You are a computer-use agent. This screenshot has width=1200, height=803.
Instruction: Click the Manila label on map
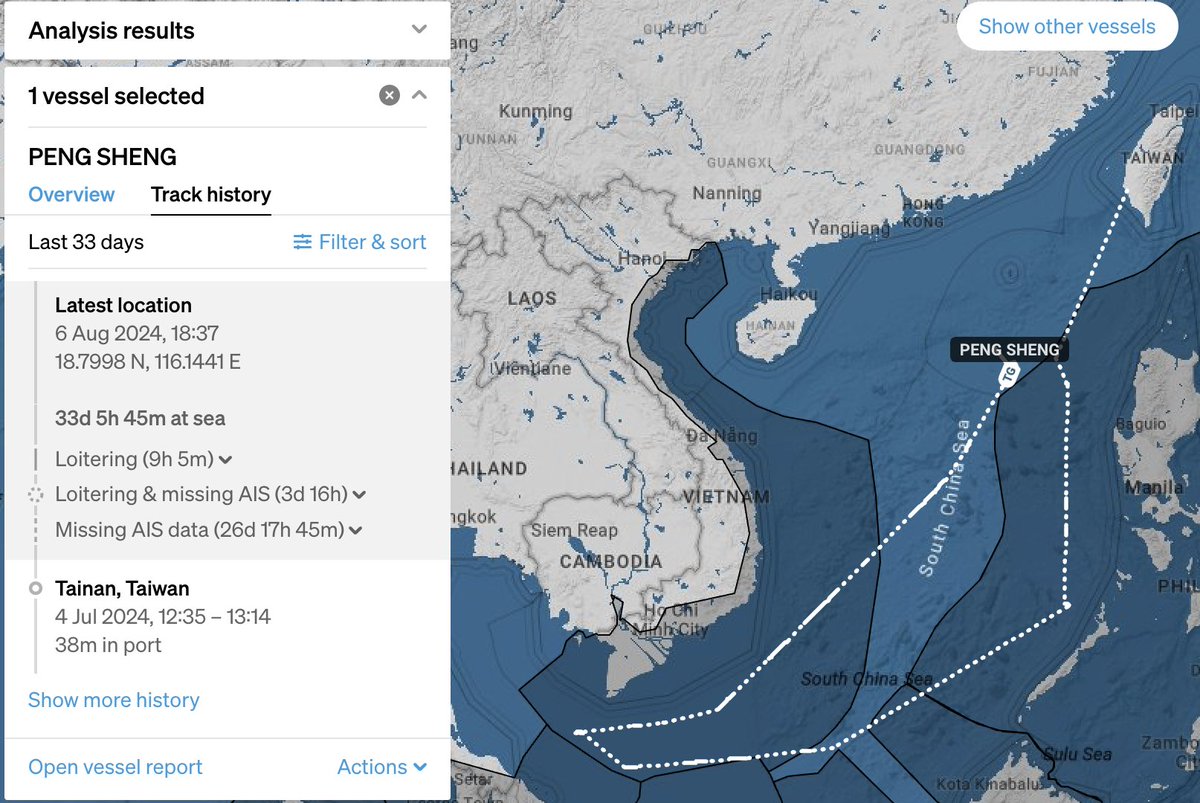[1154, 488]
